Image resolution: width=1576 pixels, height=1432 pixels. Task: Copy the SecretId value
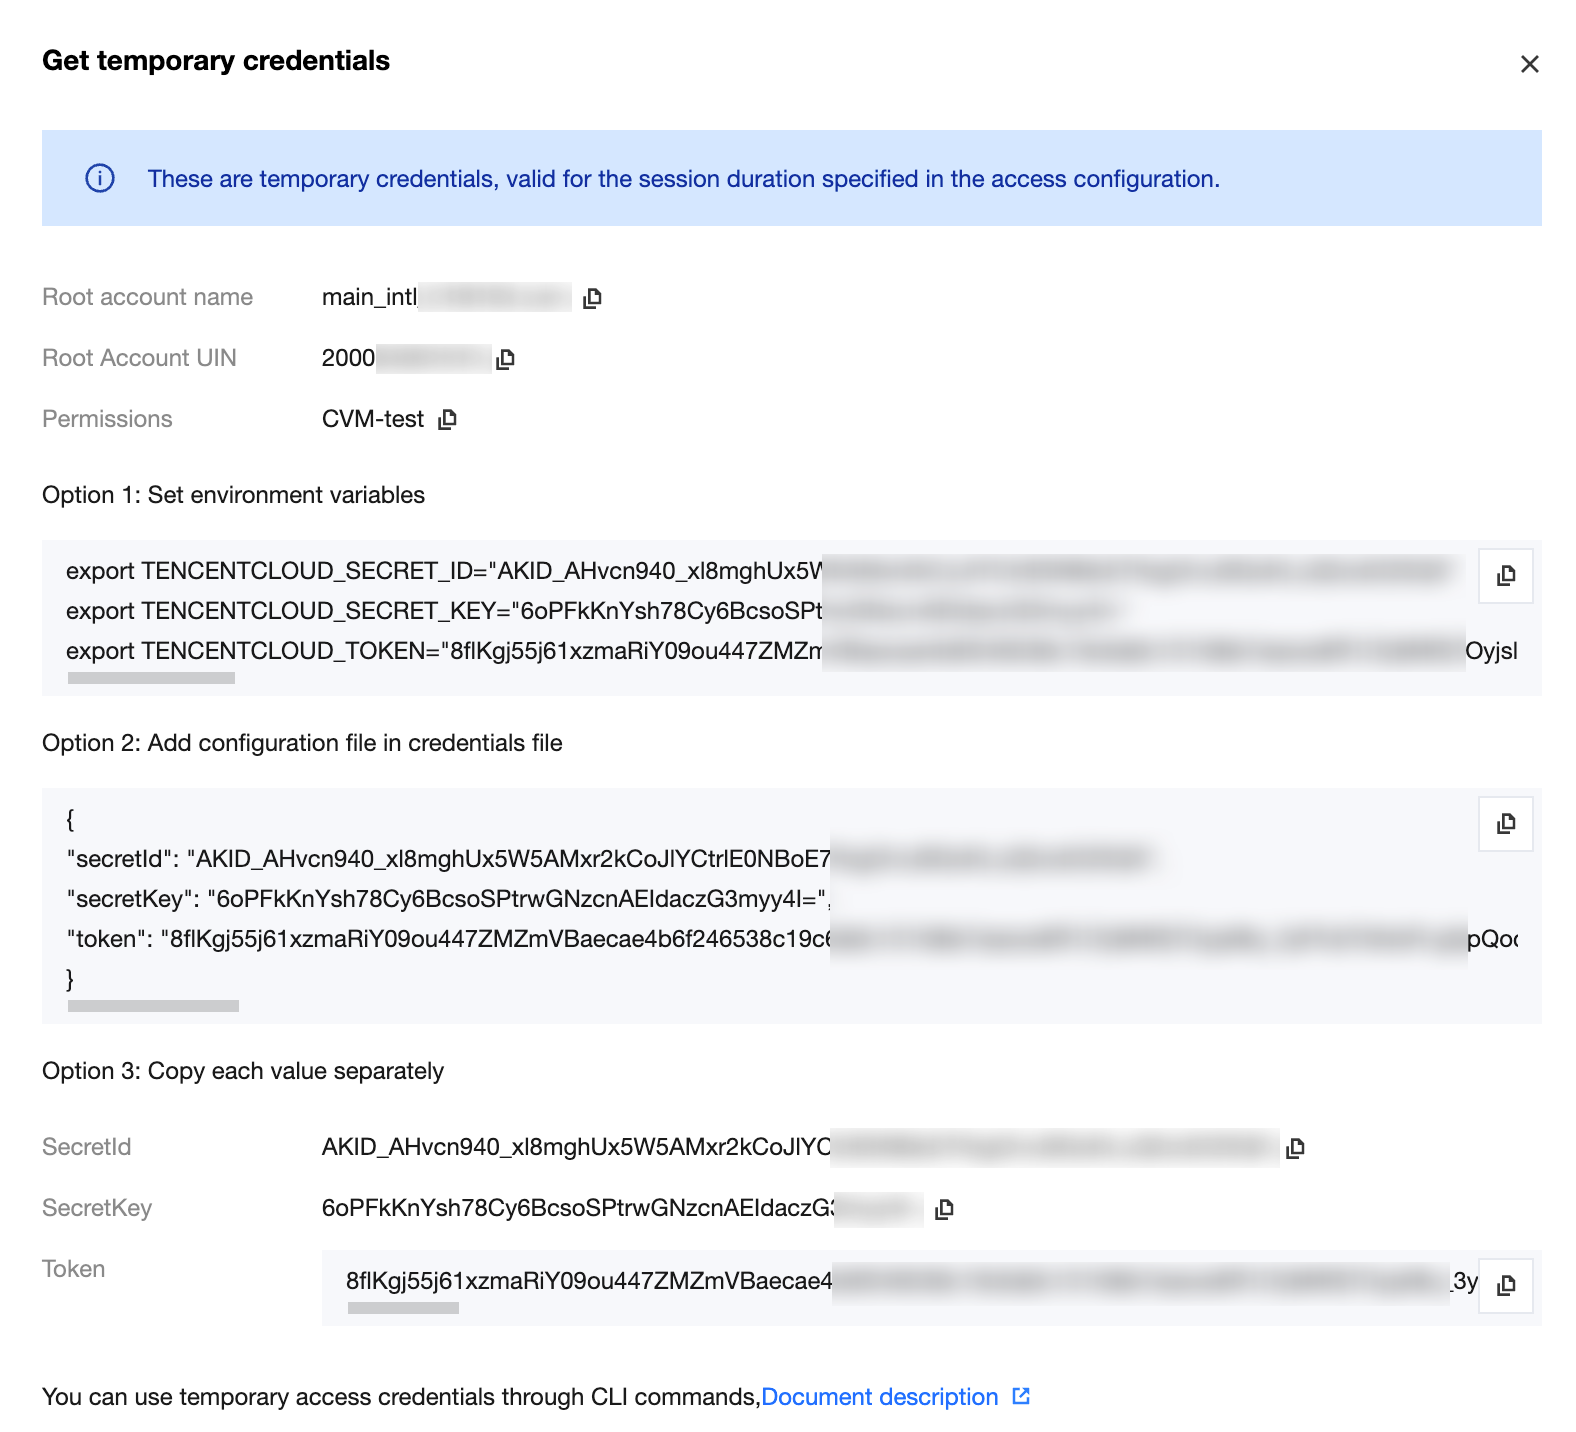tap(1294, 1148)
